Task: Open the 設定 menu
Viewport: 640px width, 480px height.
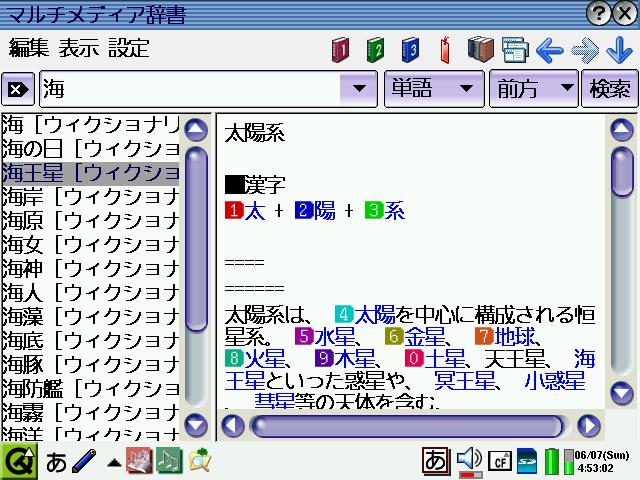Action: coord(129,48)
